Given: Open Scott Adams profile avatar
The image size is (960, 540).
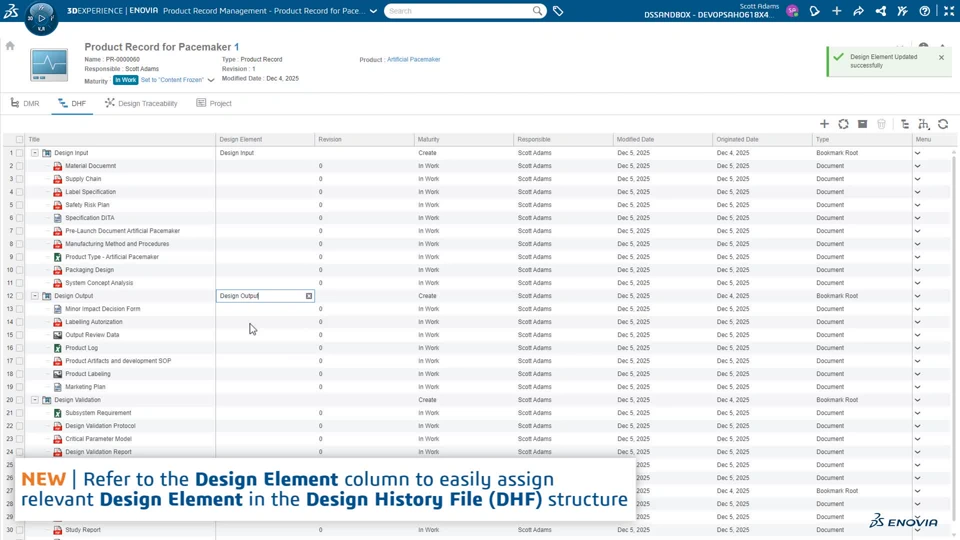Looking at the screenshot, I should (792, 11).
